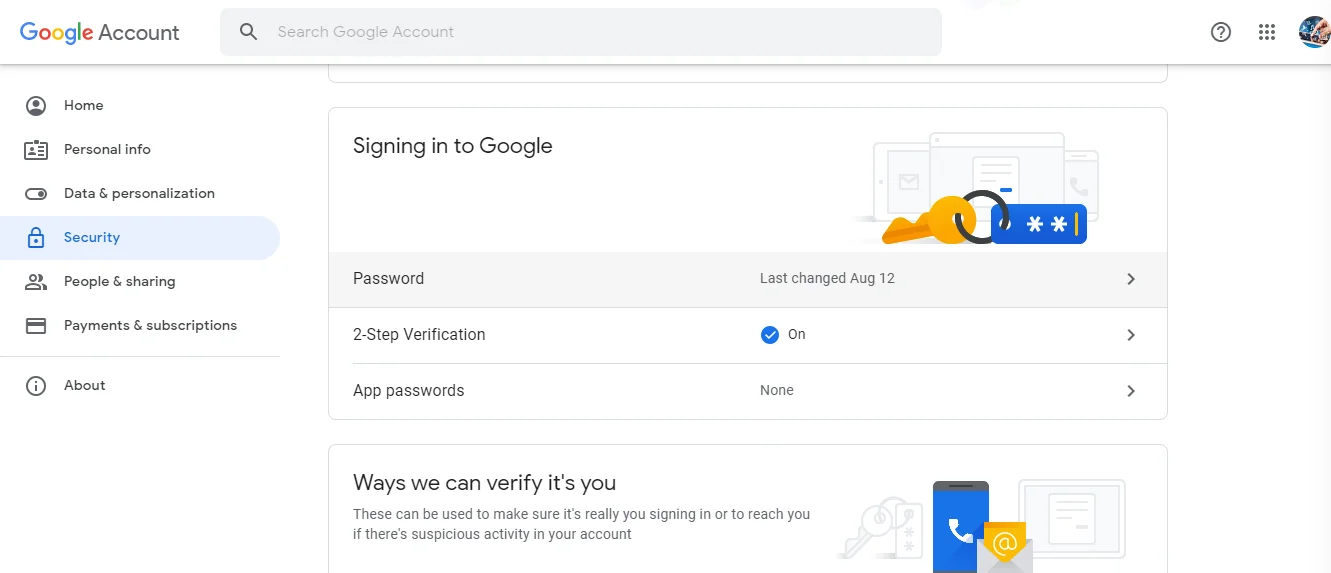Click the About info icon

[36, 386]
